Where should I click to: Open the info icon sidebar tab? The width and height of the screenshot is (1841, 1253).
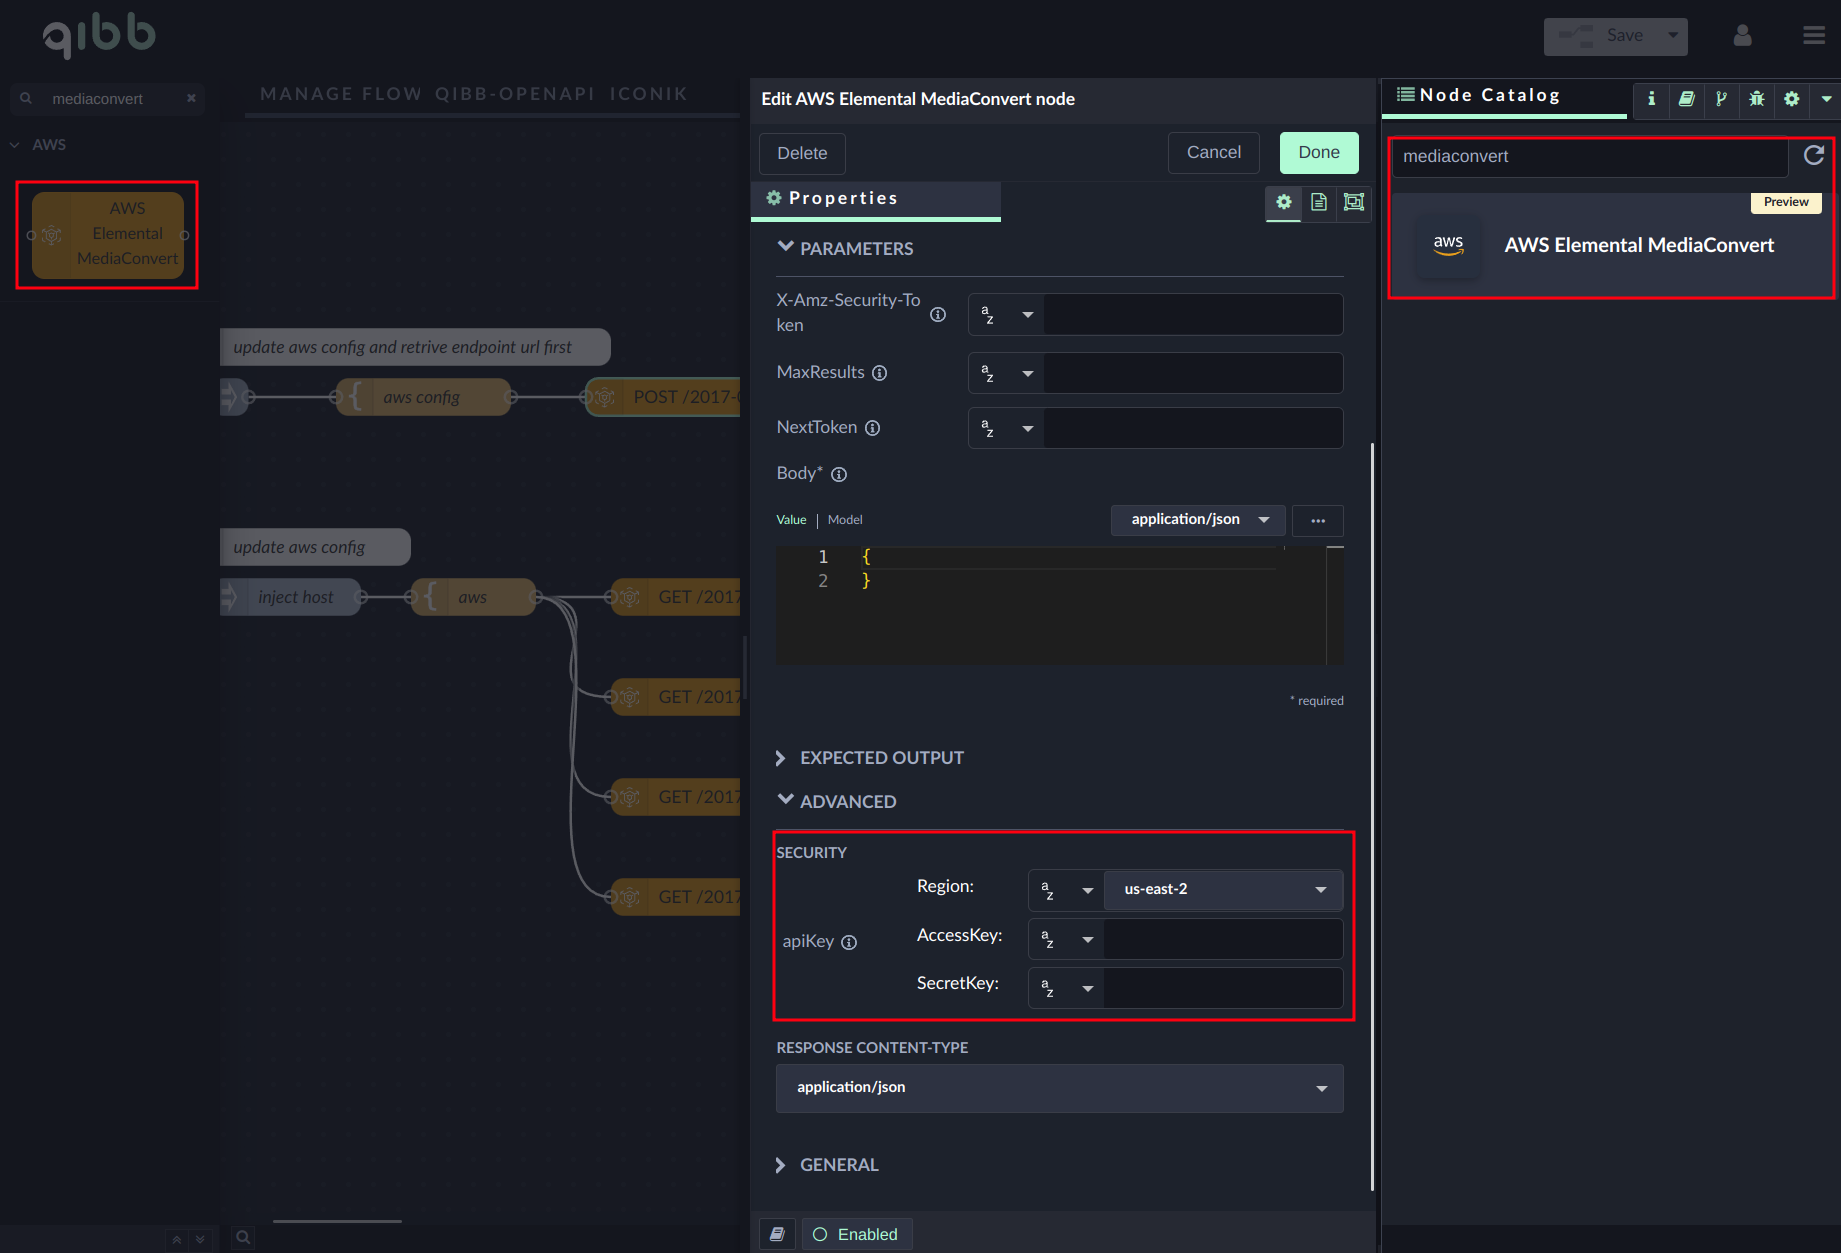(x=1651, y=98)
